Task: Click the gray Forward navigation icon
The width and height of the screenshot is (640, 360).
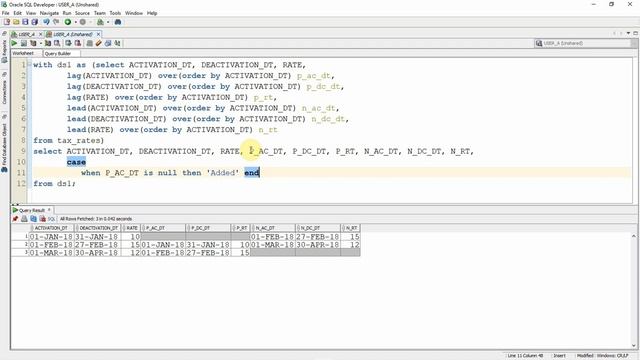Action: coord(83,22)
